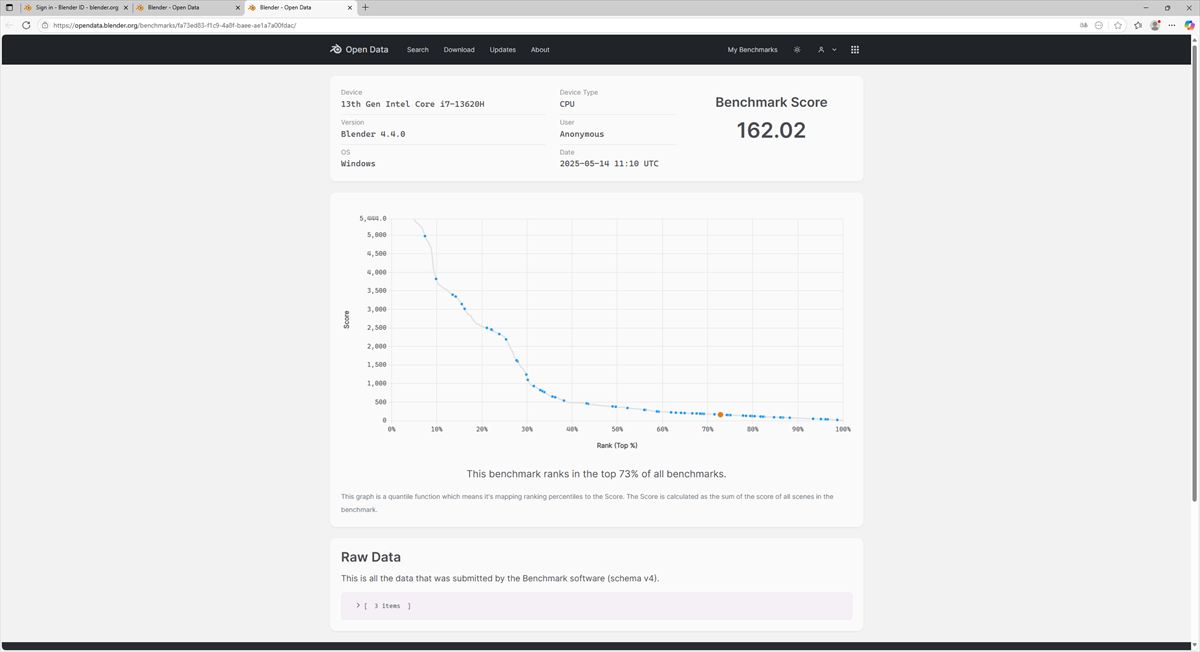Image resolution: width=1200 pixels, height=652 pixels.
Task: Minimize the browser window
Action: tap(1145, 7)
